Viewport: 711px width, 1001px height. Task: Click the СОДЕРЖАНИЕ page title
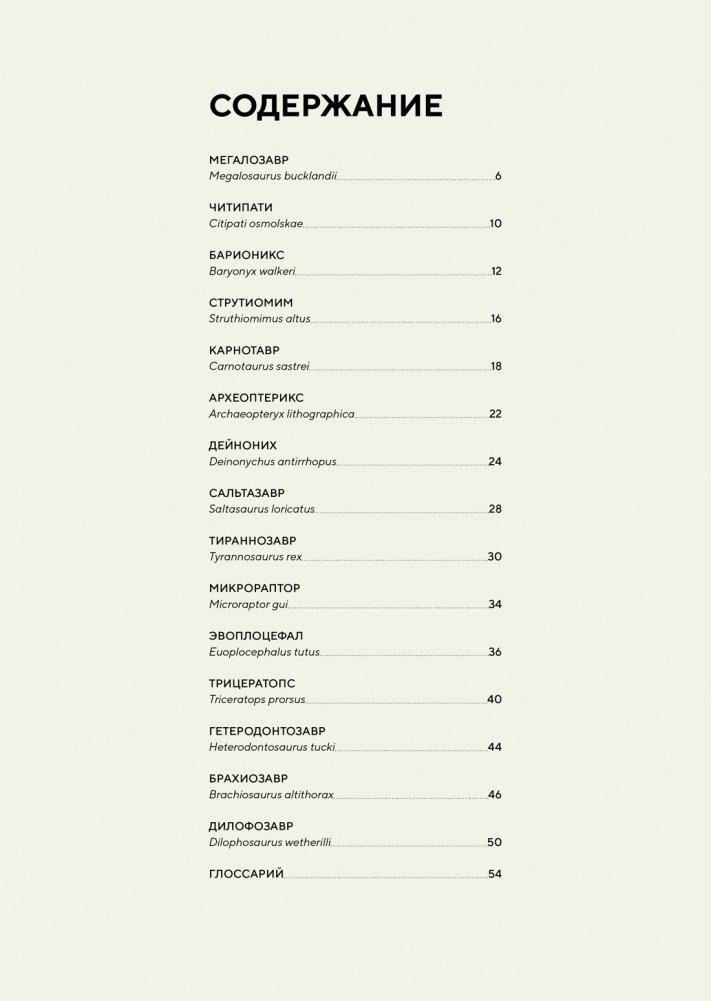(x=326, y=106)
